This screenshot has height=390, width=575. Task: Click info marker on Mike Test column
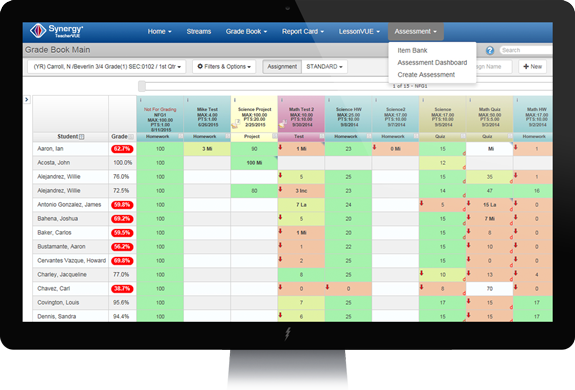(188, 100)
